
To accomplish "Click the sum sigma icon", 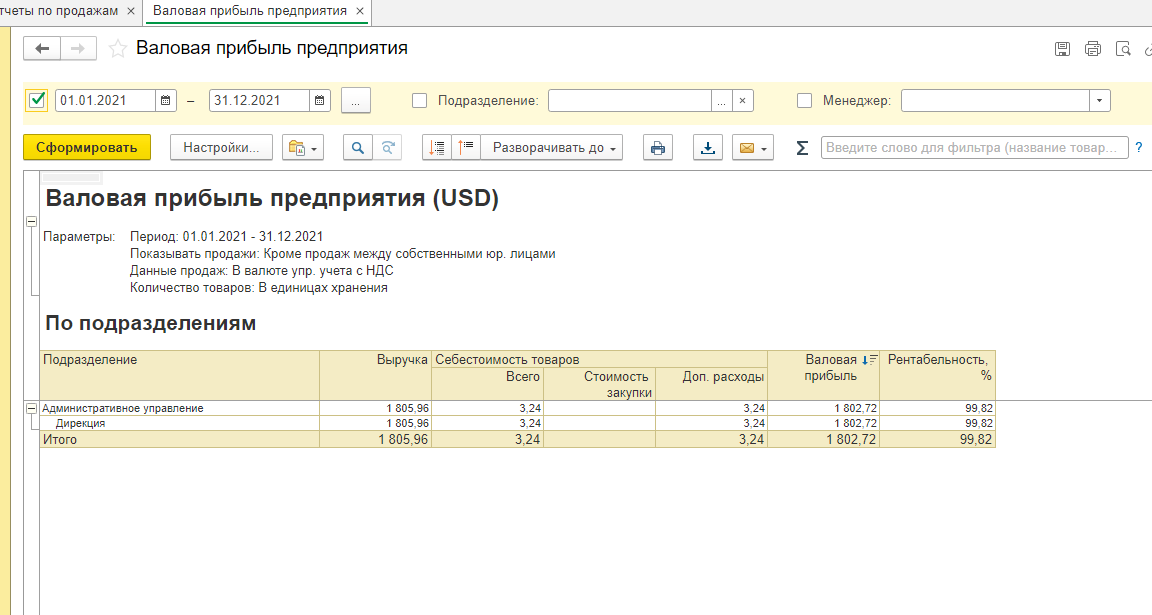I will [802, 148].
